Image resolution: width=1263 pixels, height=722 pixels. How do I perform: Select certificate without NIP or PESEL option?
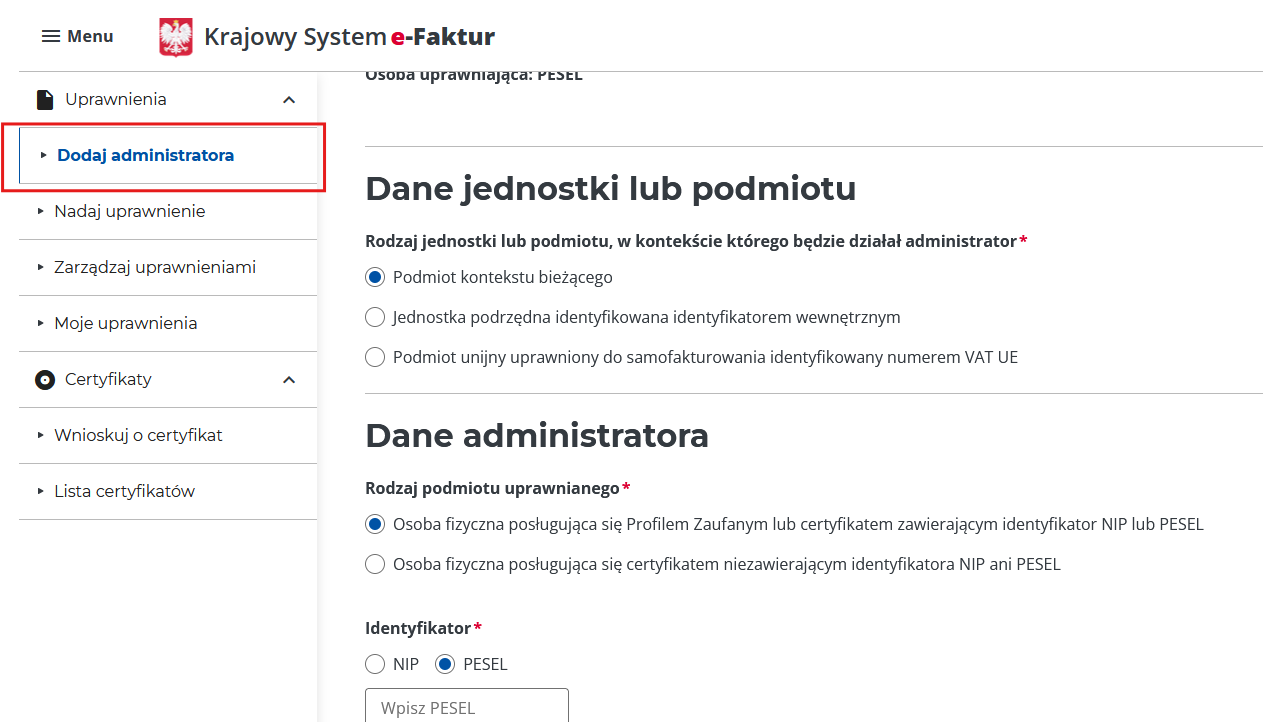tap(375, 564)
